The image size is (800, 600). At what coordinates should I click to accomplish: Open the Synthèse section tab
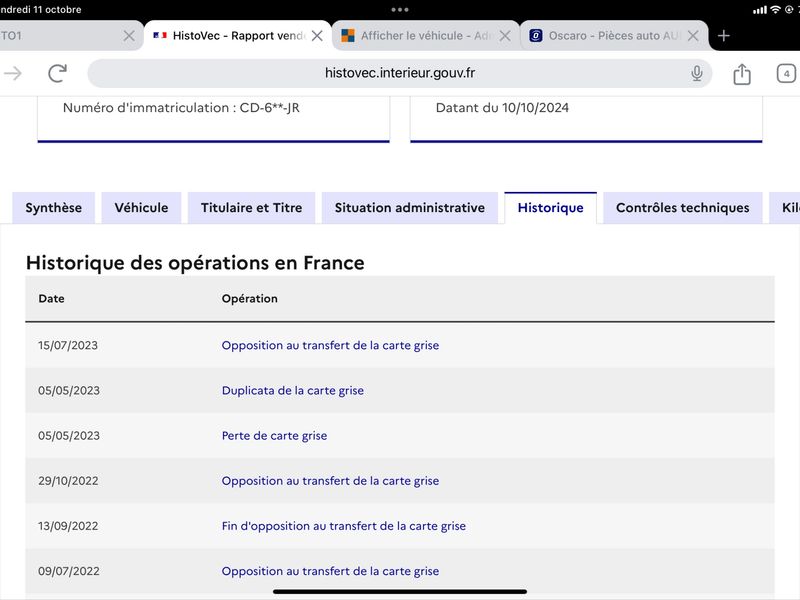(54, 208)
